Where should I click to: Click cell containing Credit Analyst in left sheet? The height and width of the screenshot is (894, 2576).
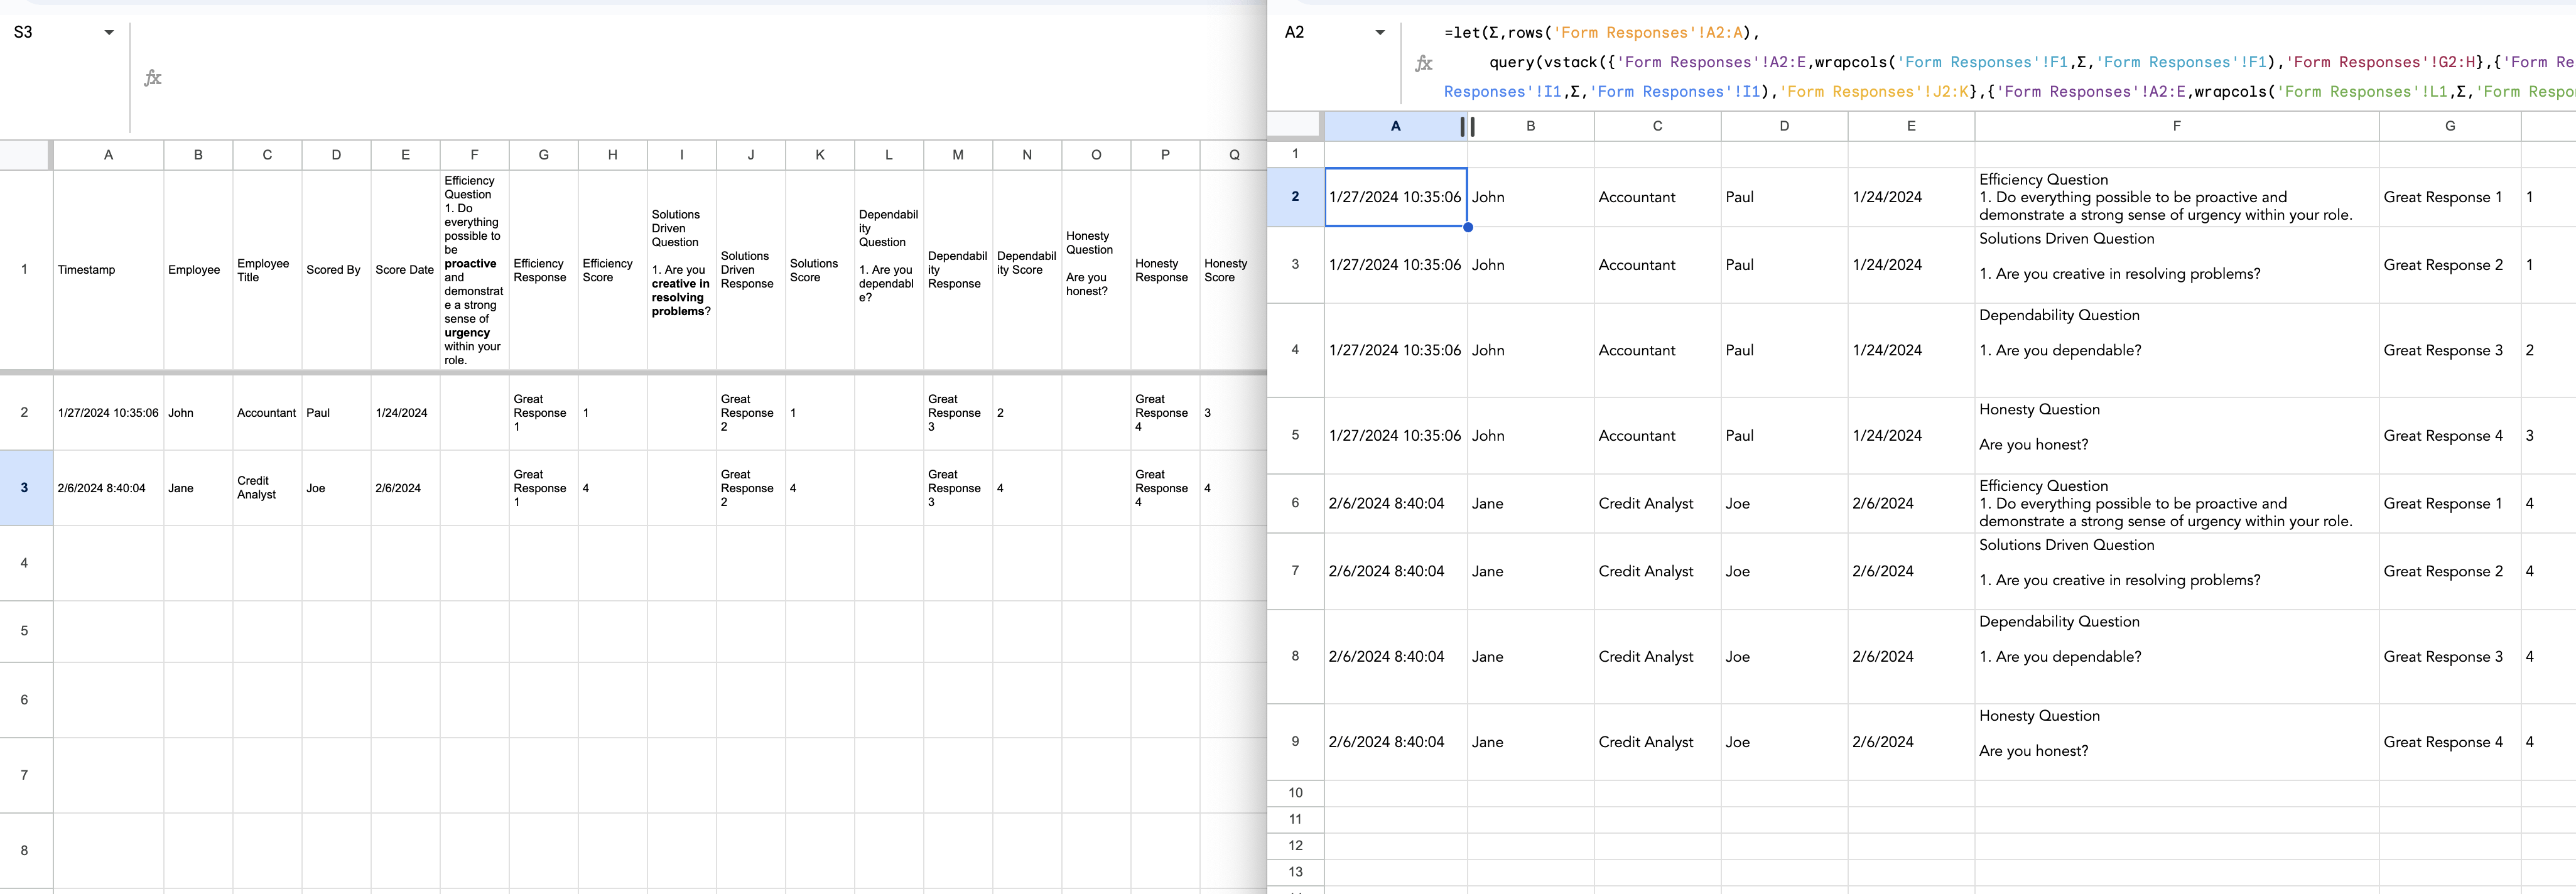pos(266,488)
